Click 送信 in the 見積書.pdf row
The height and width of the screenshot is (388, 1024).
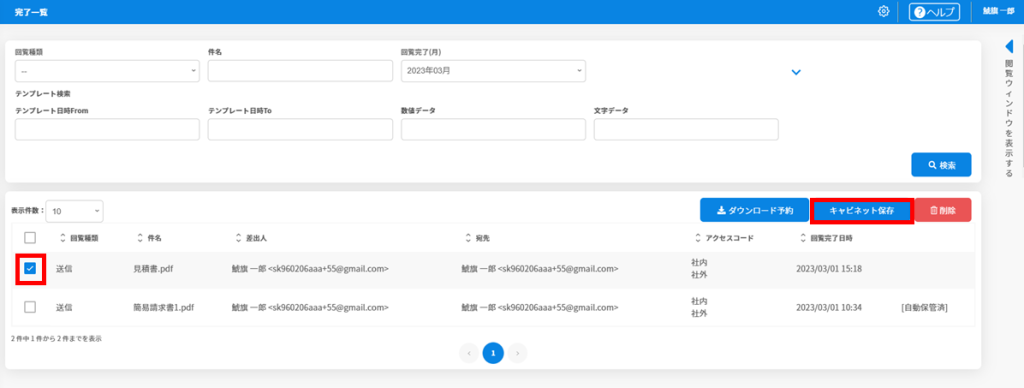tap(64, 268)
